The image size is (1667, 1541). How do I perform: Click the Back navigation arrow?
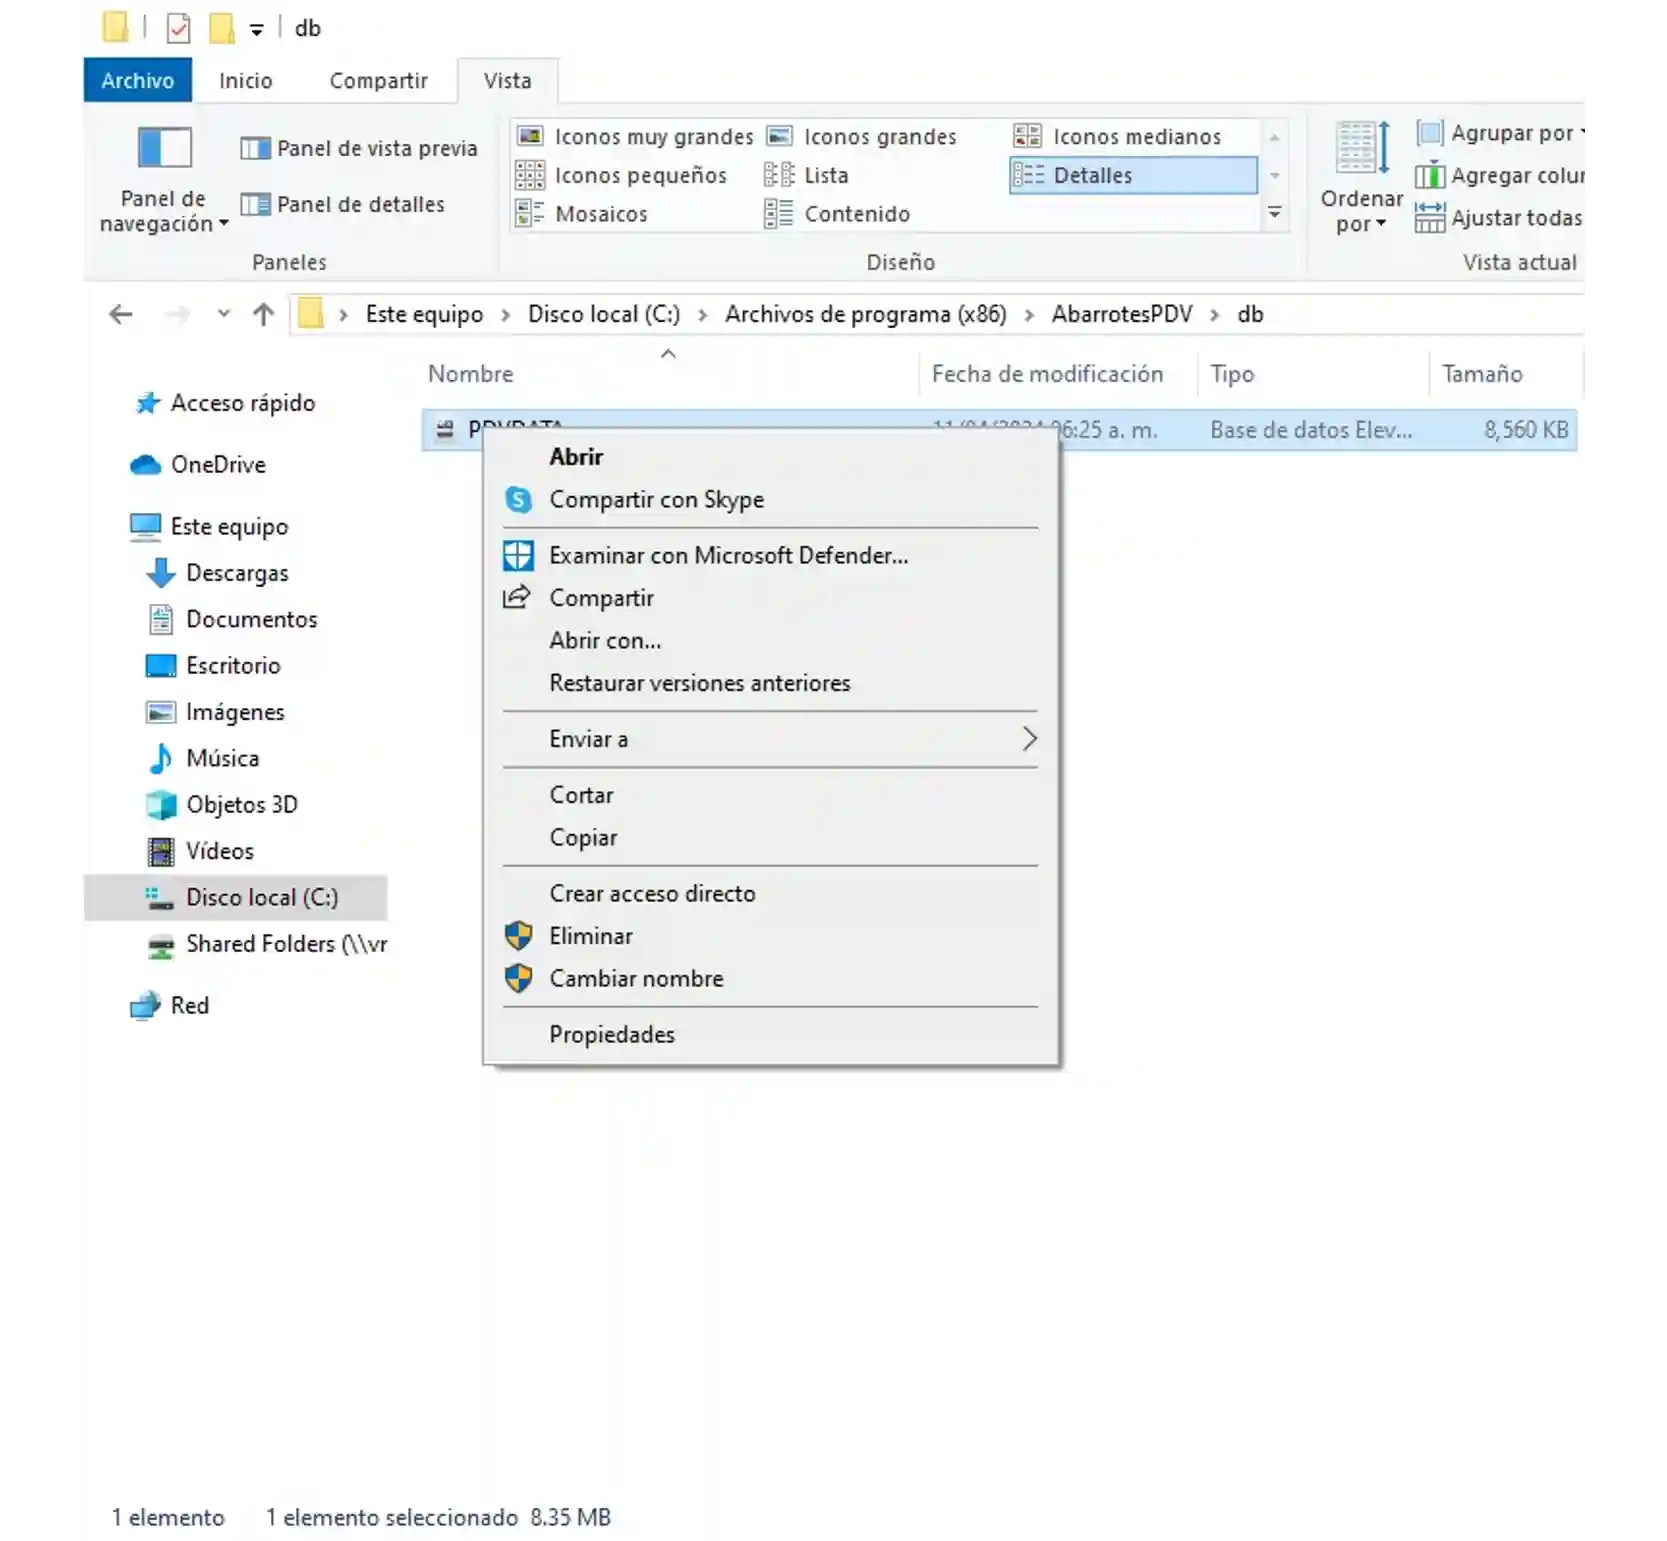pyautogui.click(x=121, y=315)
